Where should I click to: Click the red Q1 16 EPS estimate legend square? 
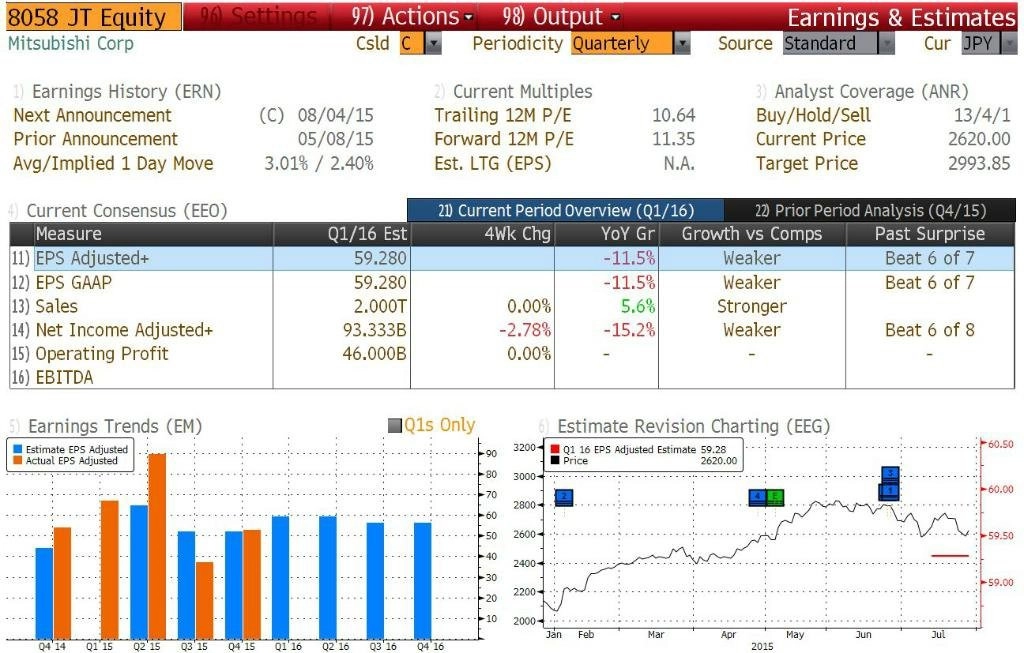[555, 449]
